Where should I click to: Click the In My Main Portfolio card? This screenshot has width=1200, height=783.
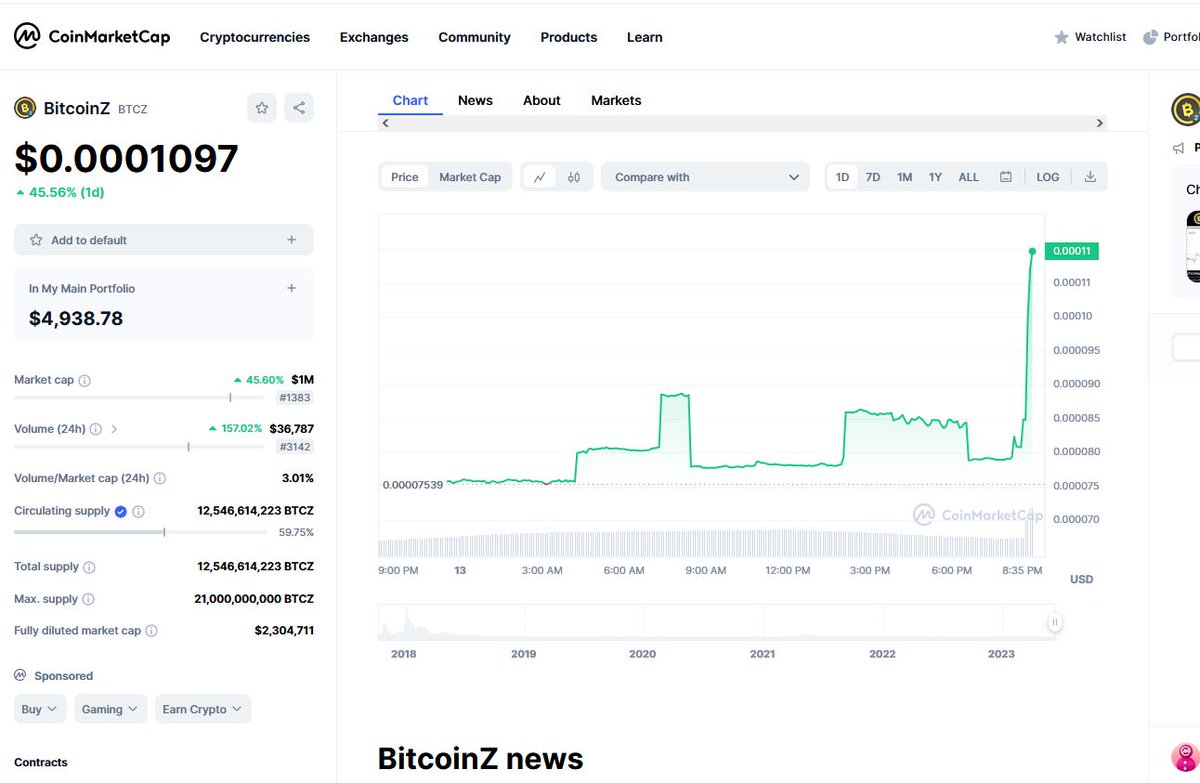coord(164,304)
